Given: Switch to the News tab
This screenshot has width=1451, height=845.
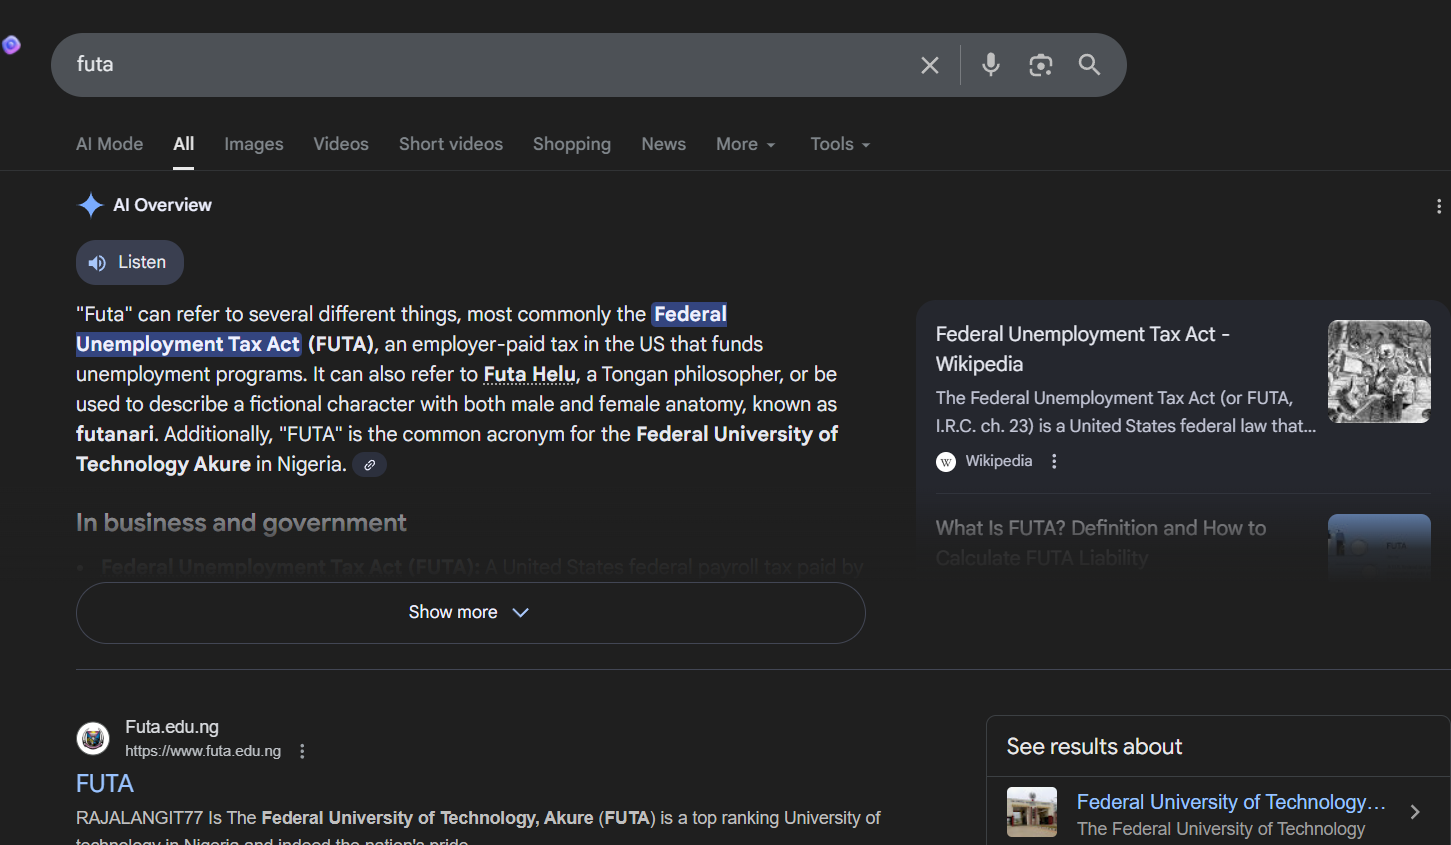Looking at the screenshot, I should 663,144.
